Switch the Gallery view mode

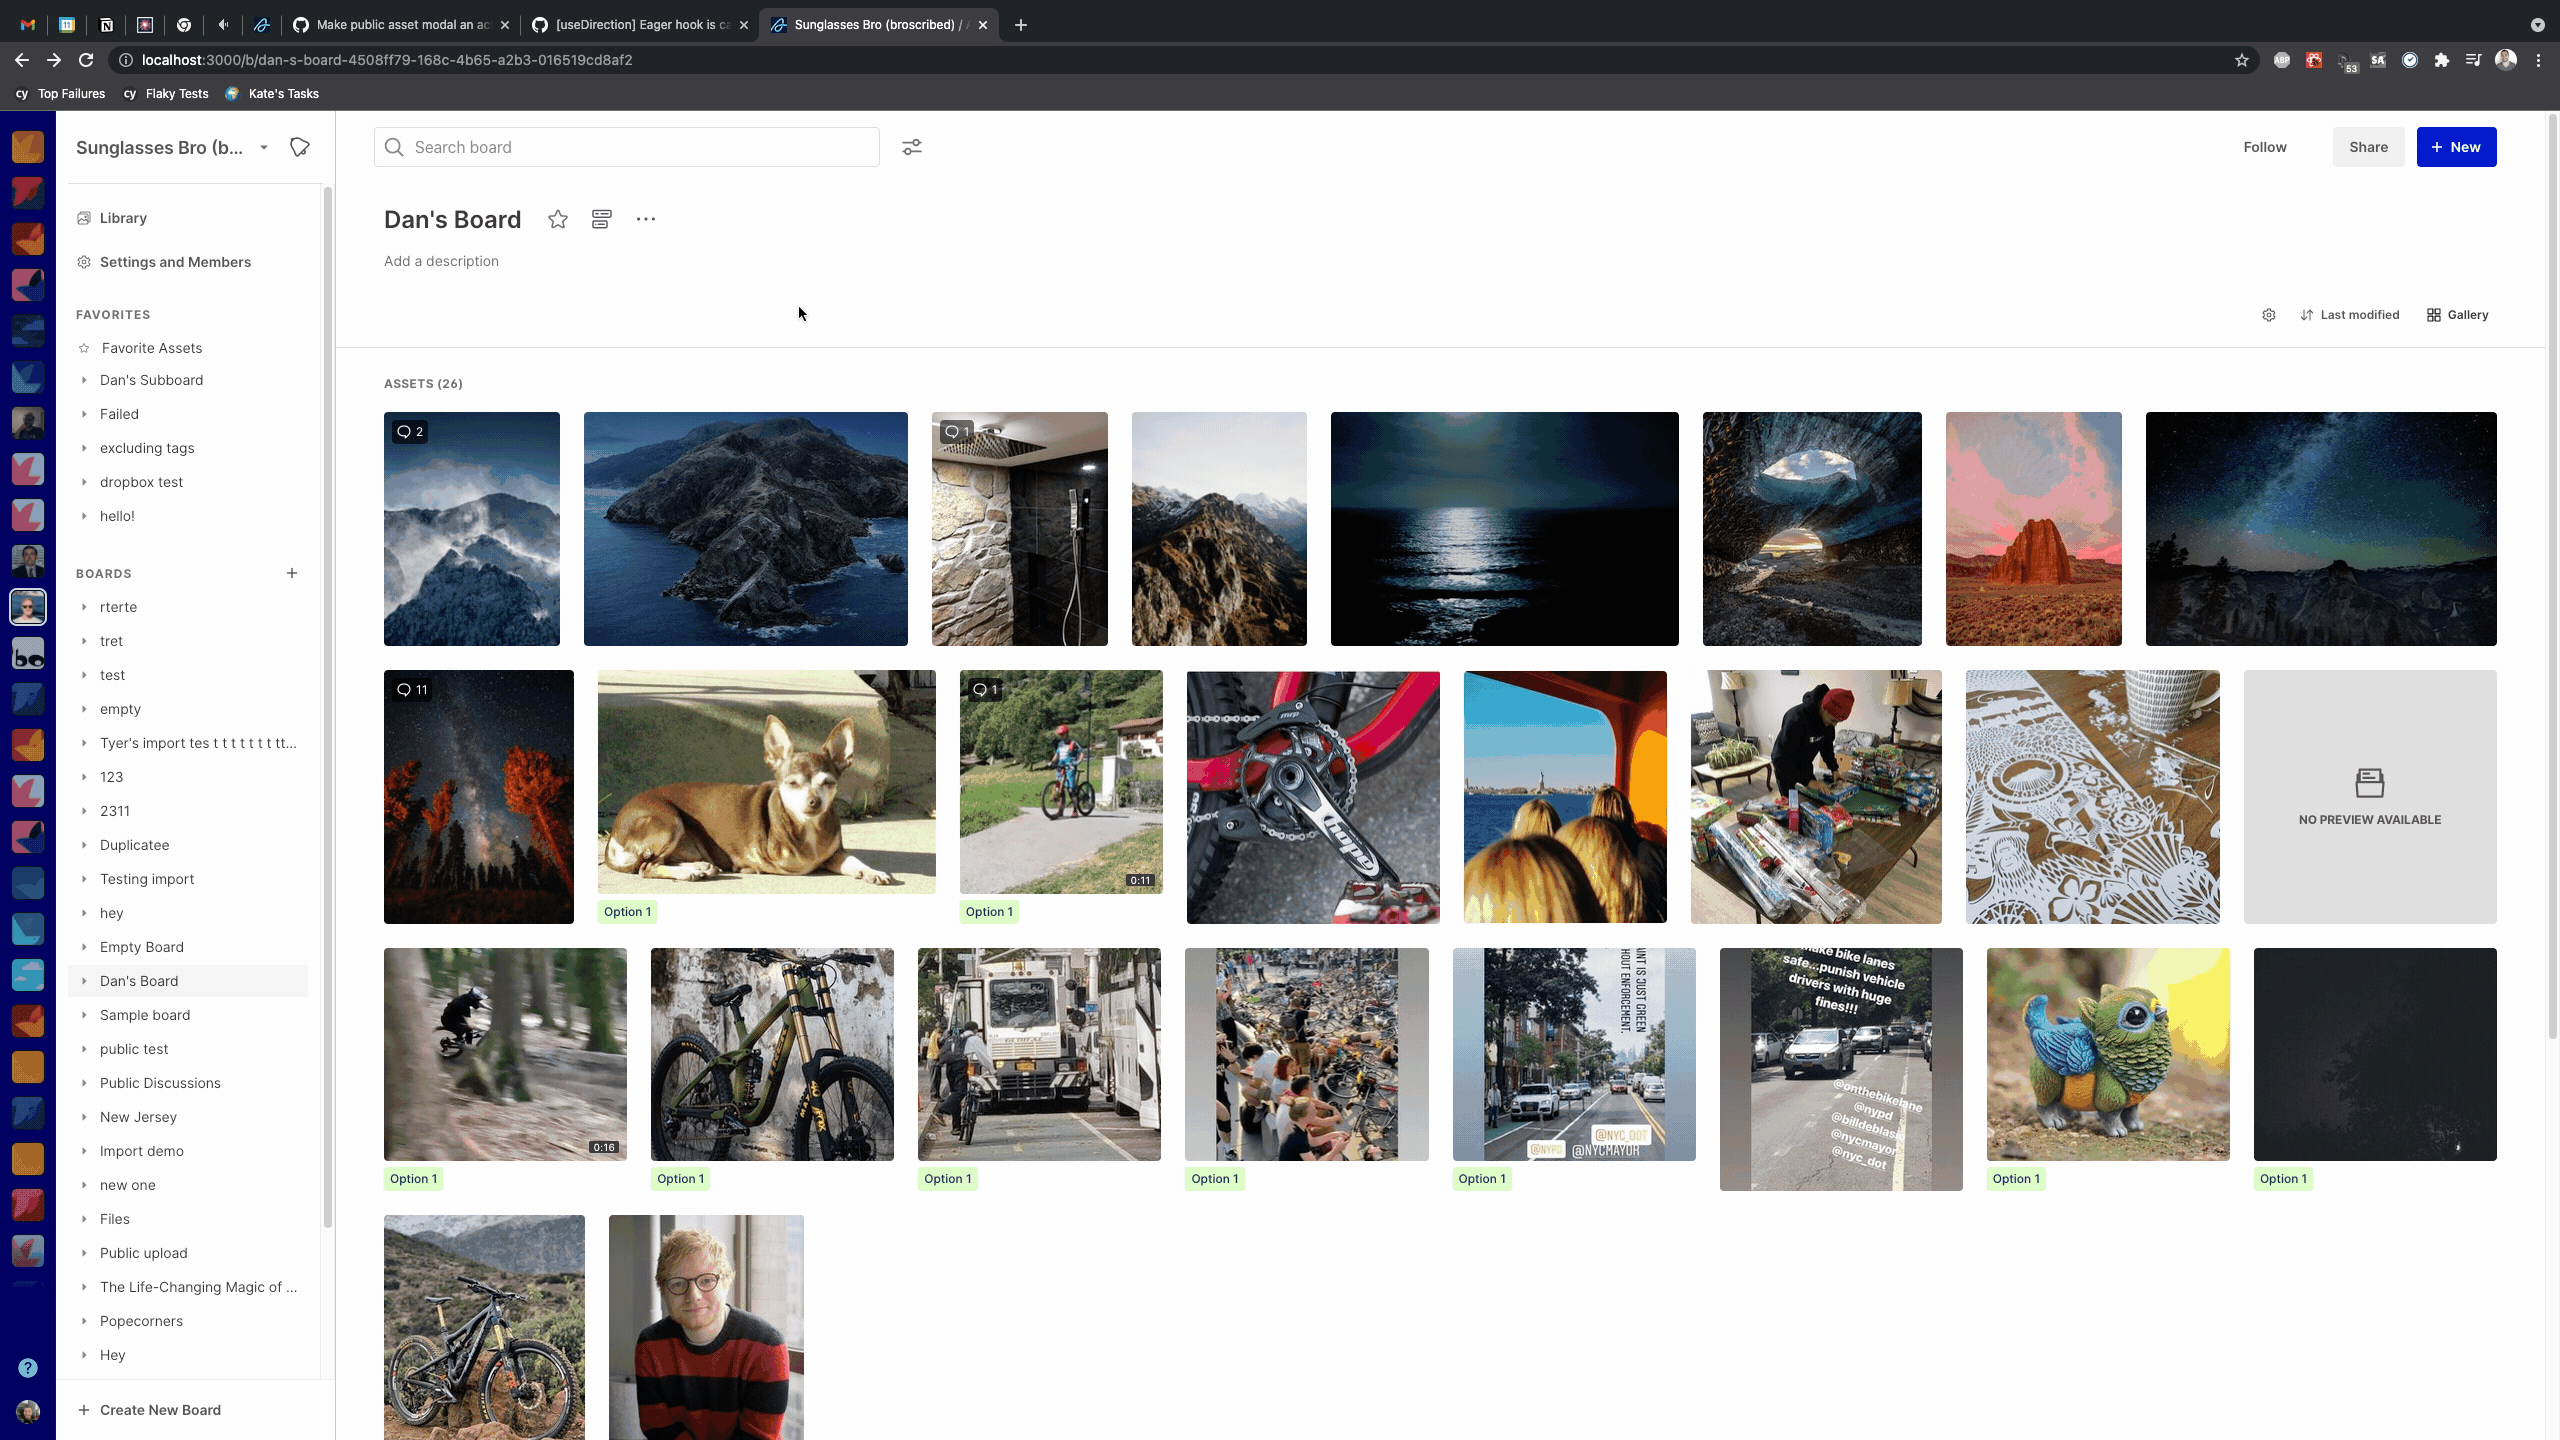(2457, 315)
